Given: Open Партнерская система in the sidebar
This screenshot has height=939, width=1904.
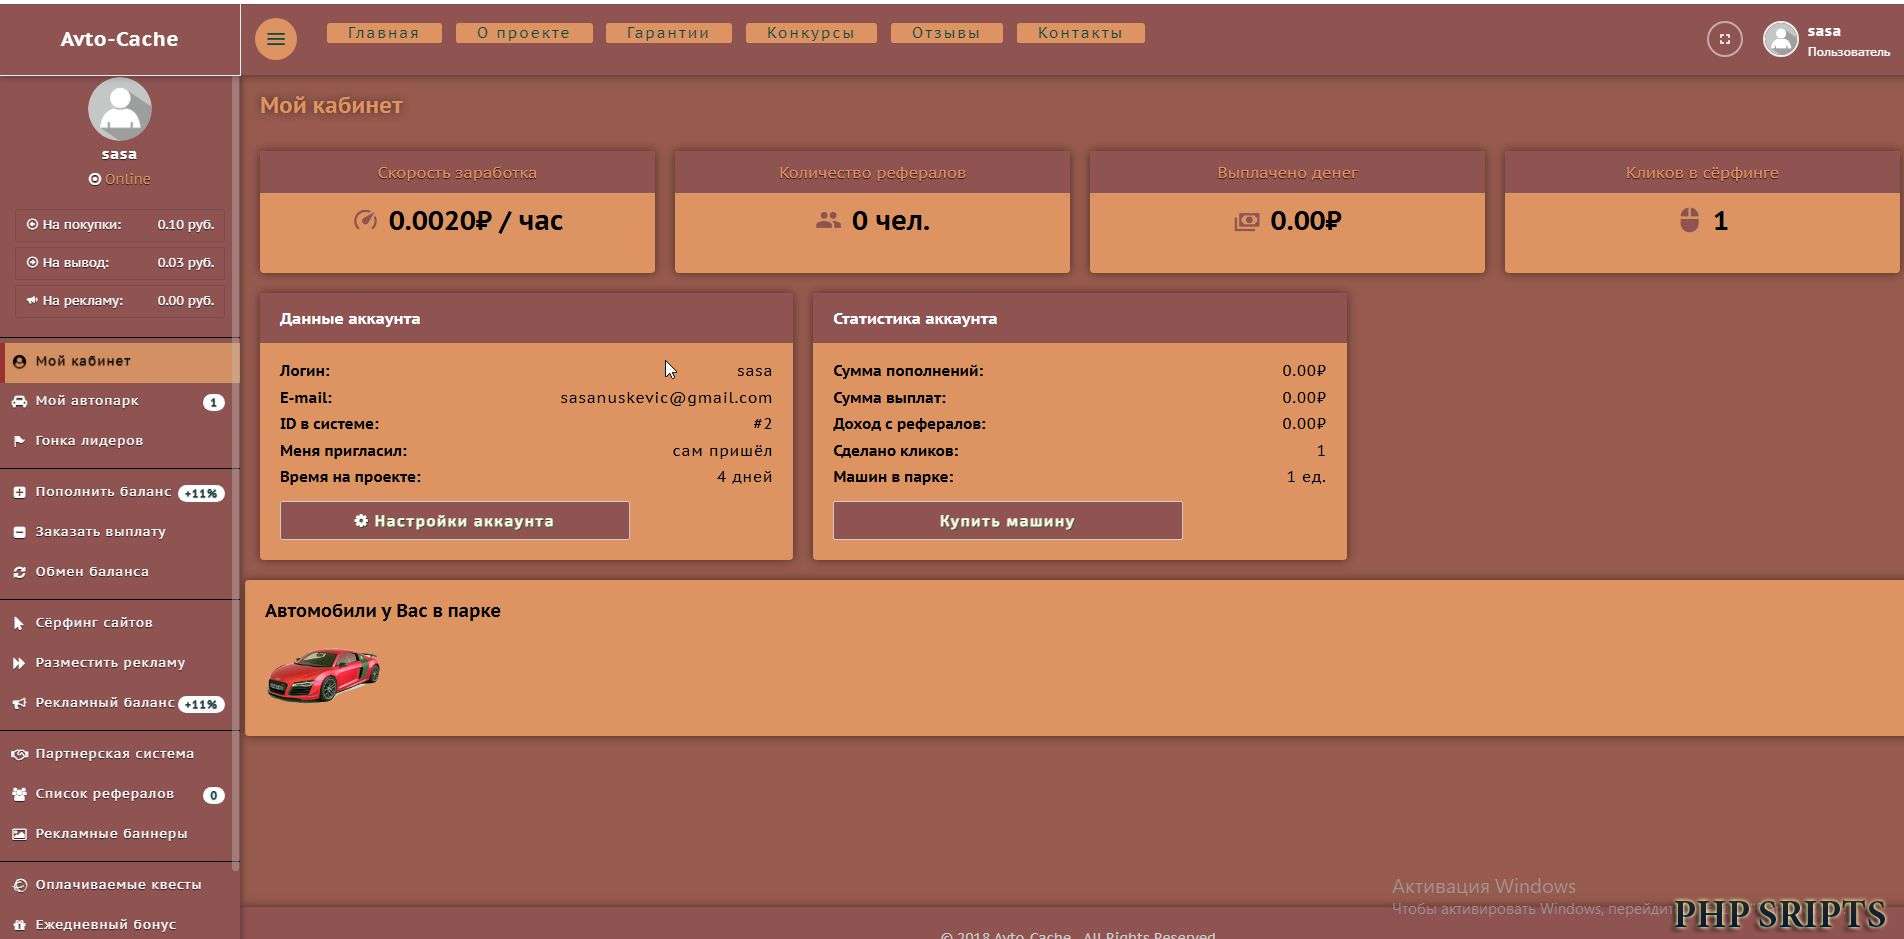Looking at the screenshot, I should (114, 754).
